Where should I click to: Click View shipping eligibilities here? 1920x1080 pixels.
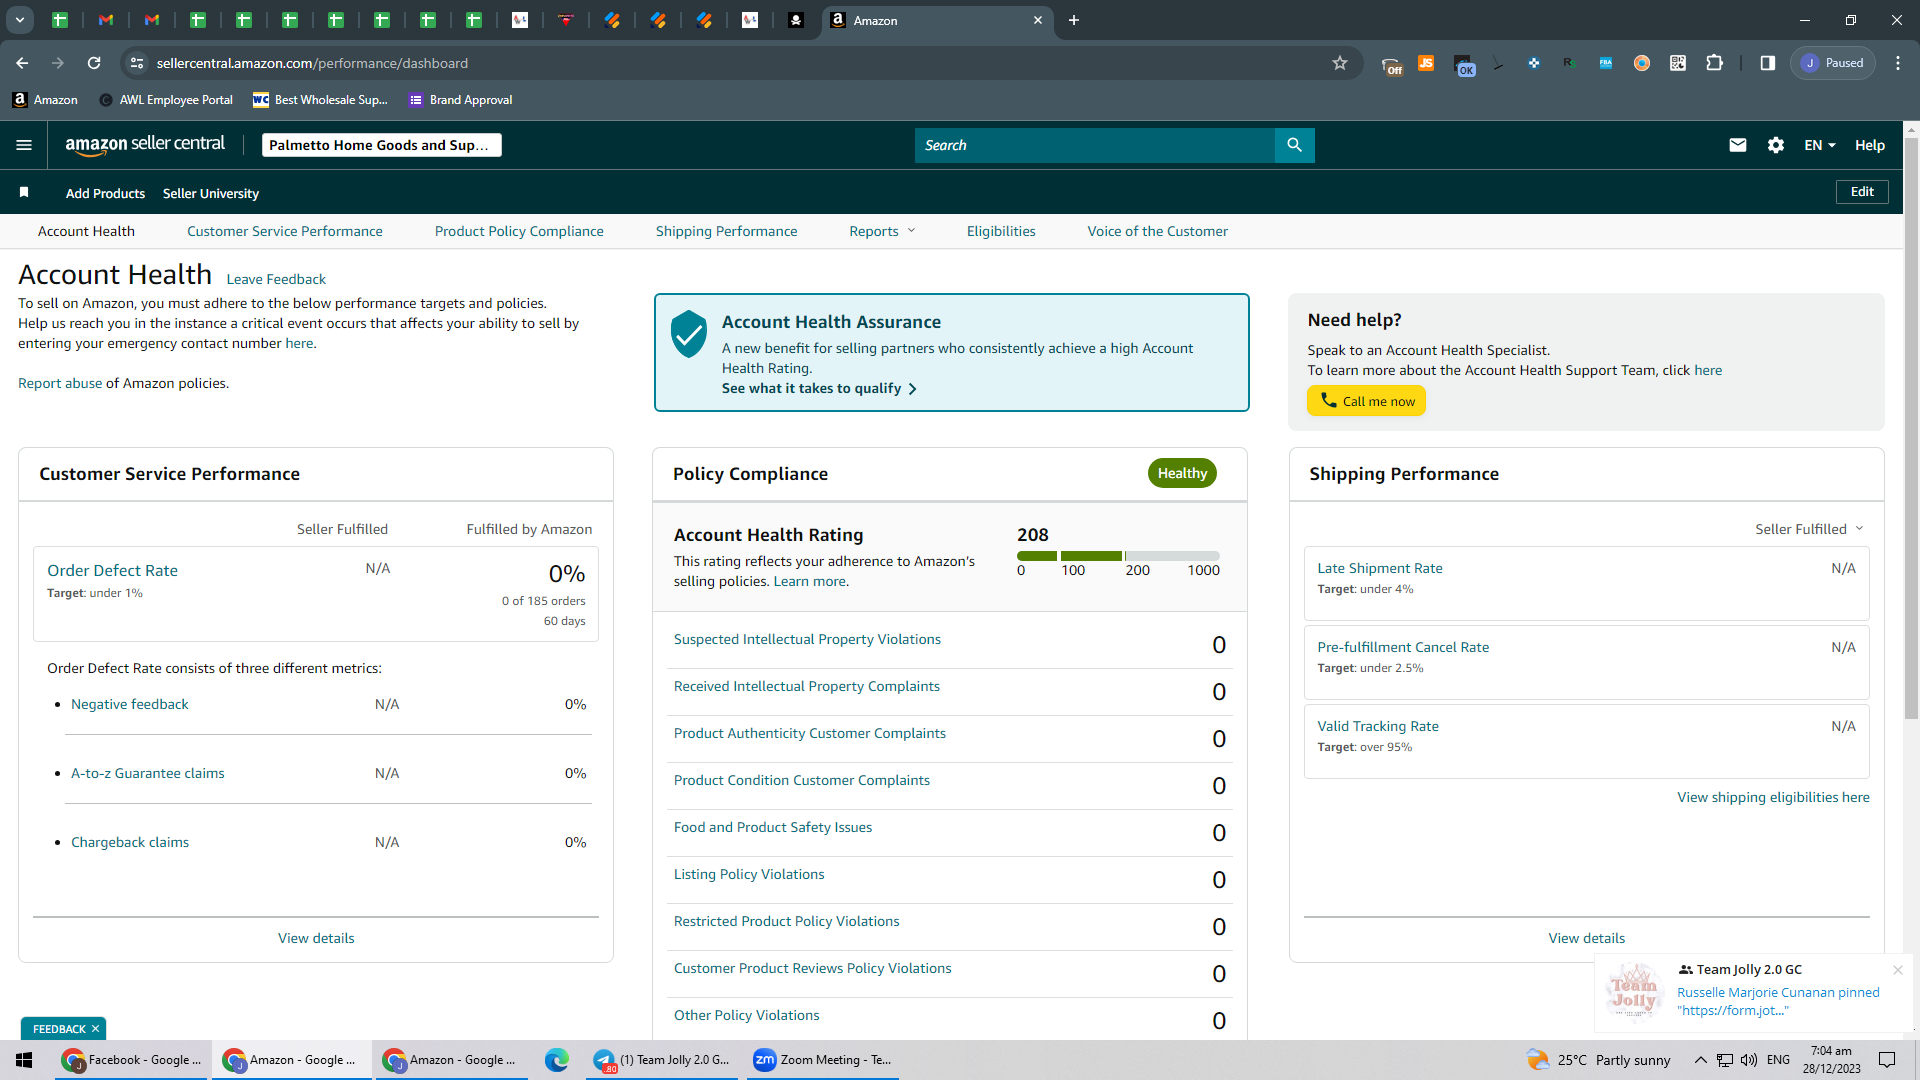1773,797
